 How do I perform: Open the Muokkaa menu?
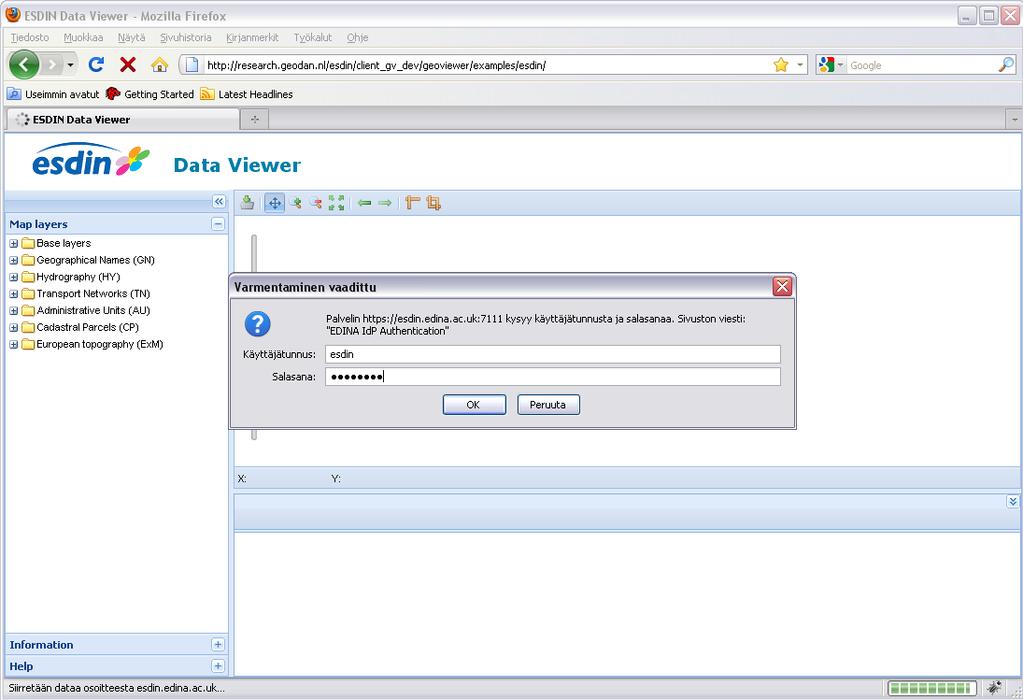[x=83, y=38]
